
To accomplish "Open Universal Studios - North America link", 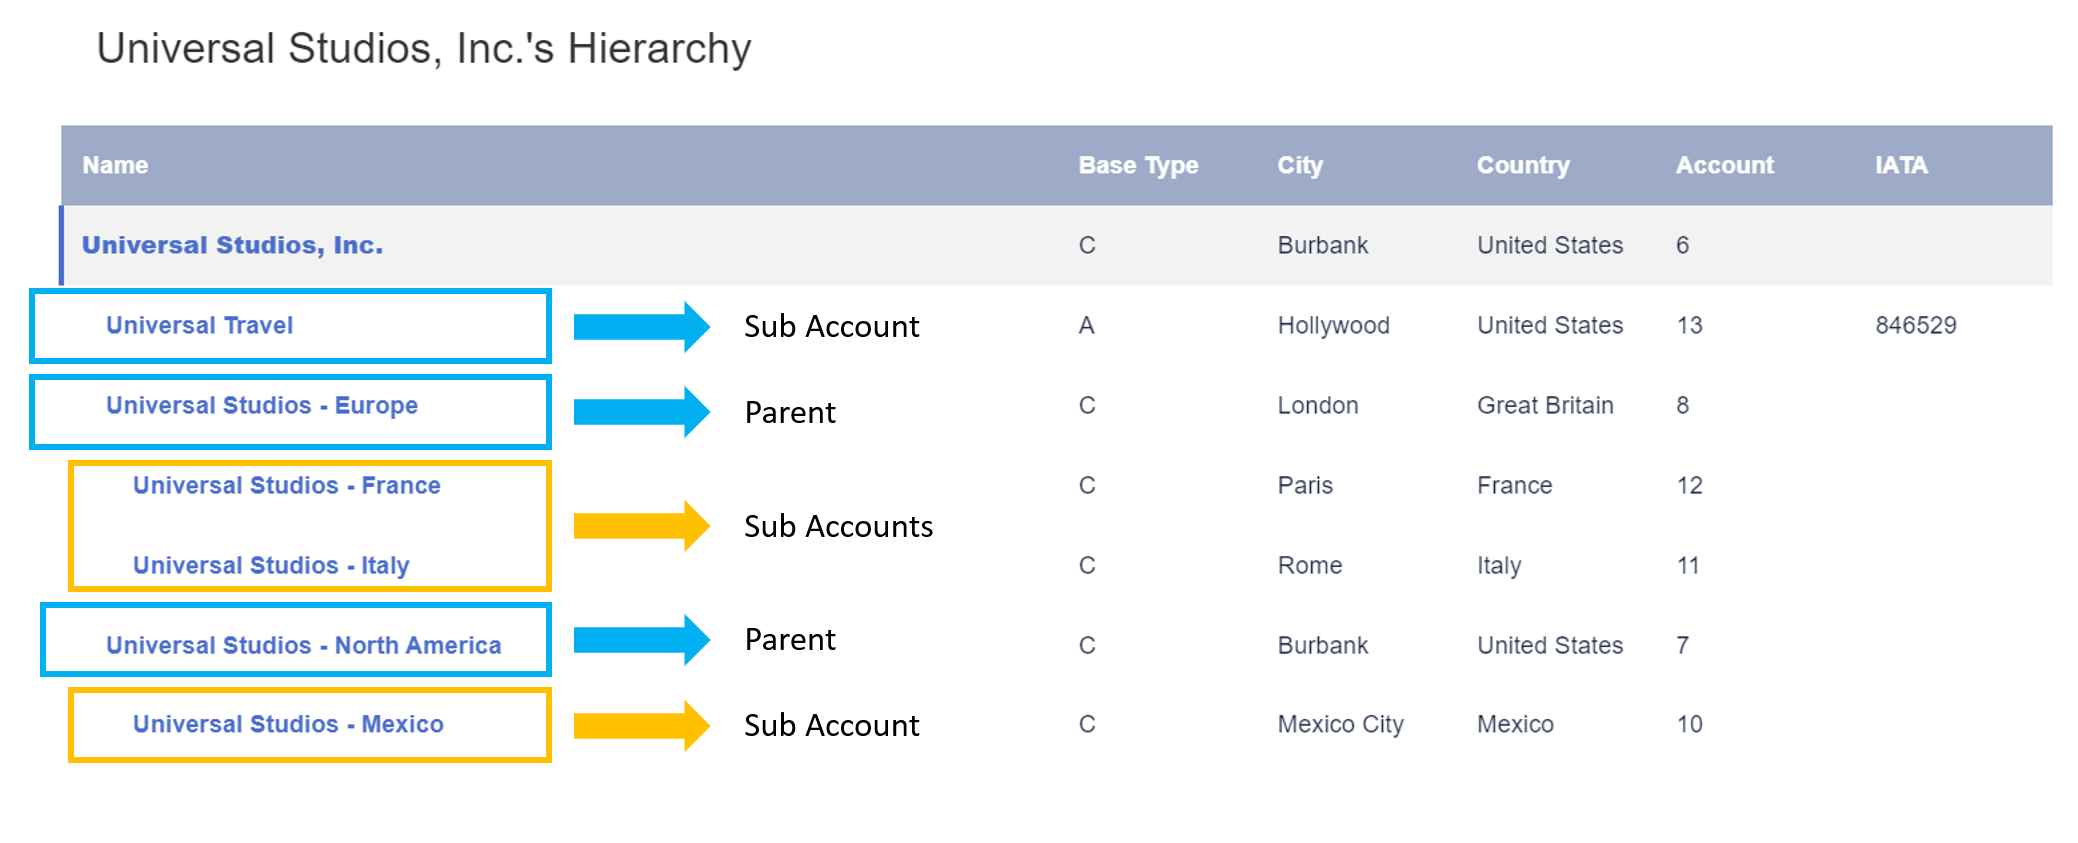I will (x=303, y=645).
